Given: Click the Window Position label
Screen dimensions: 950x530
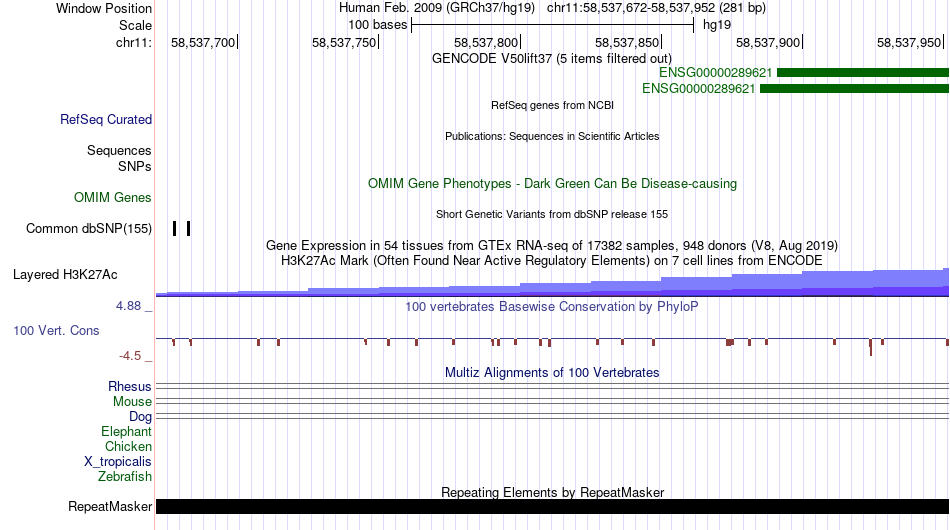Looking at the screenshot, I should click(104, 8).
